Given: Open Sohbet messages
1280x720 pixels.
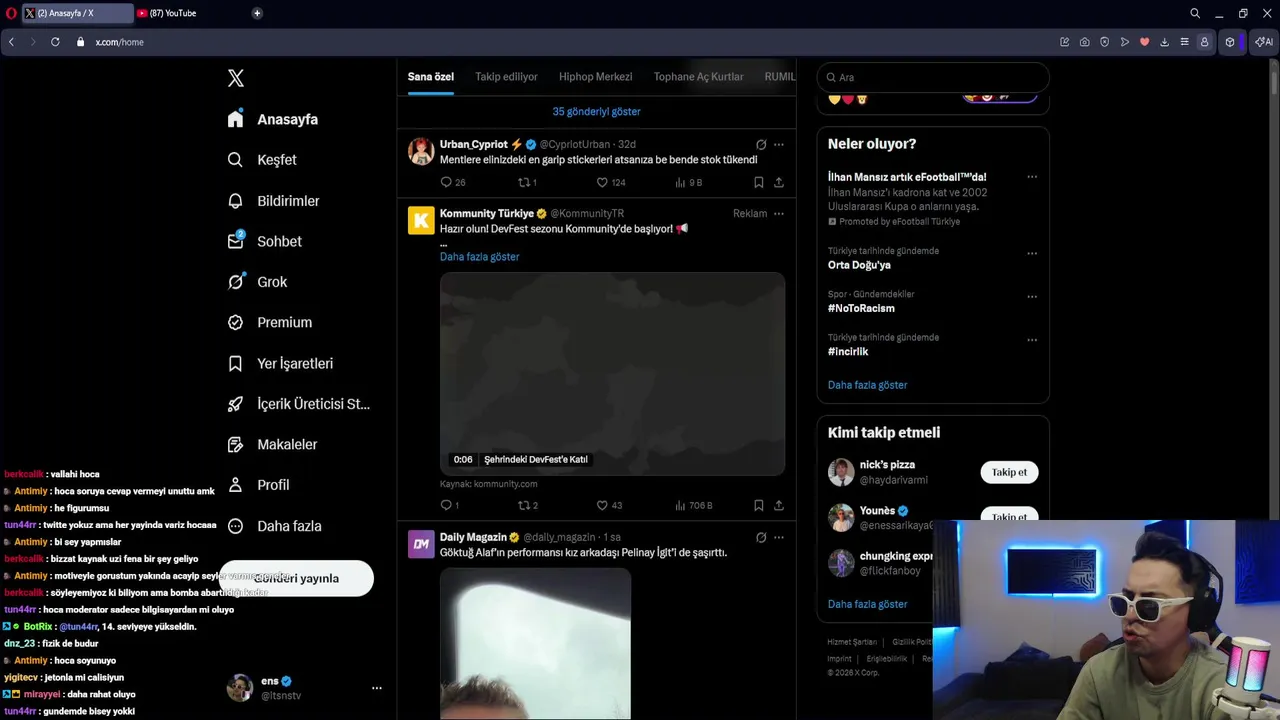Looking at the screenshot, I should click(264, 241).
